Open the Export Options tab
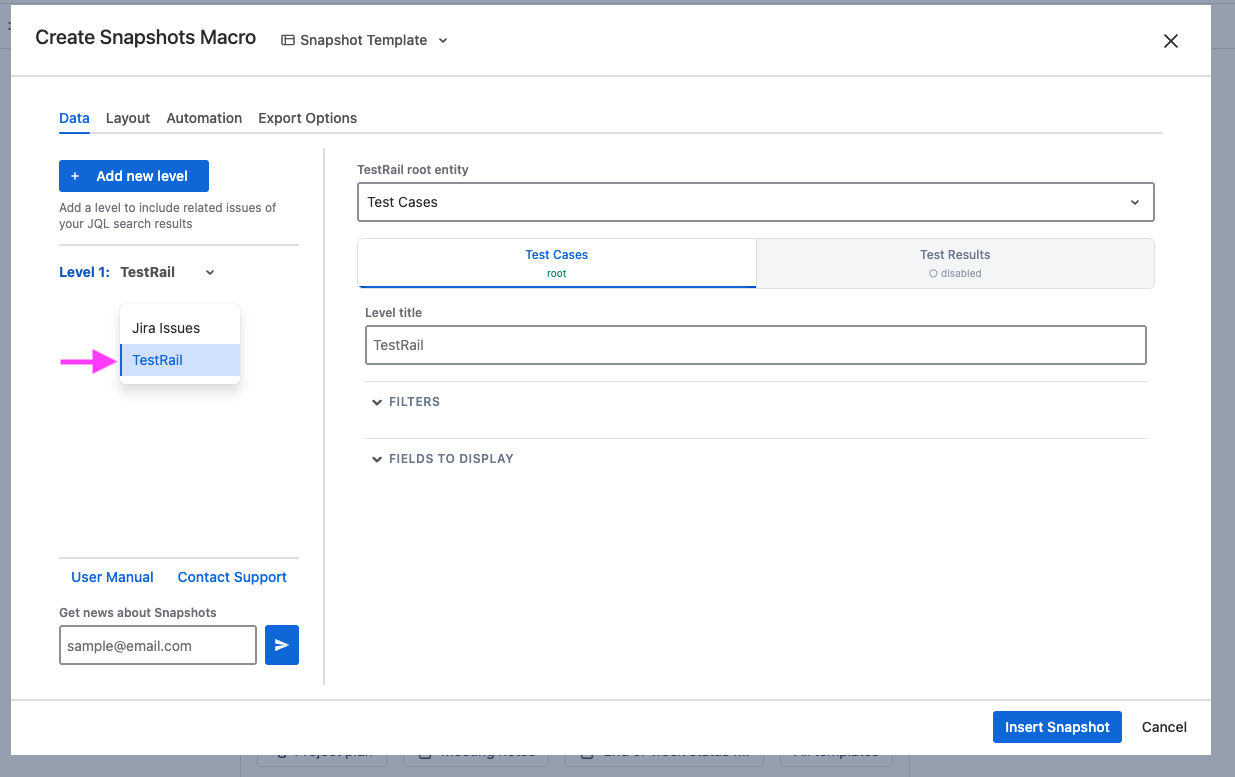 pyautogui.click(x=307, y=118)
